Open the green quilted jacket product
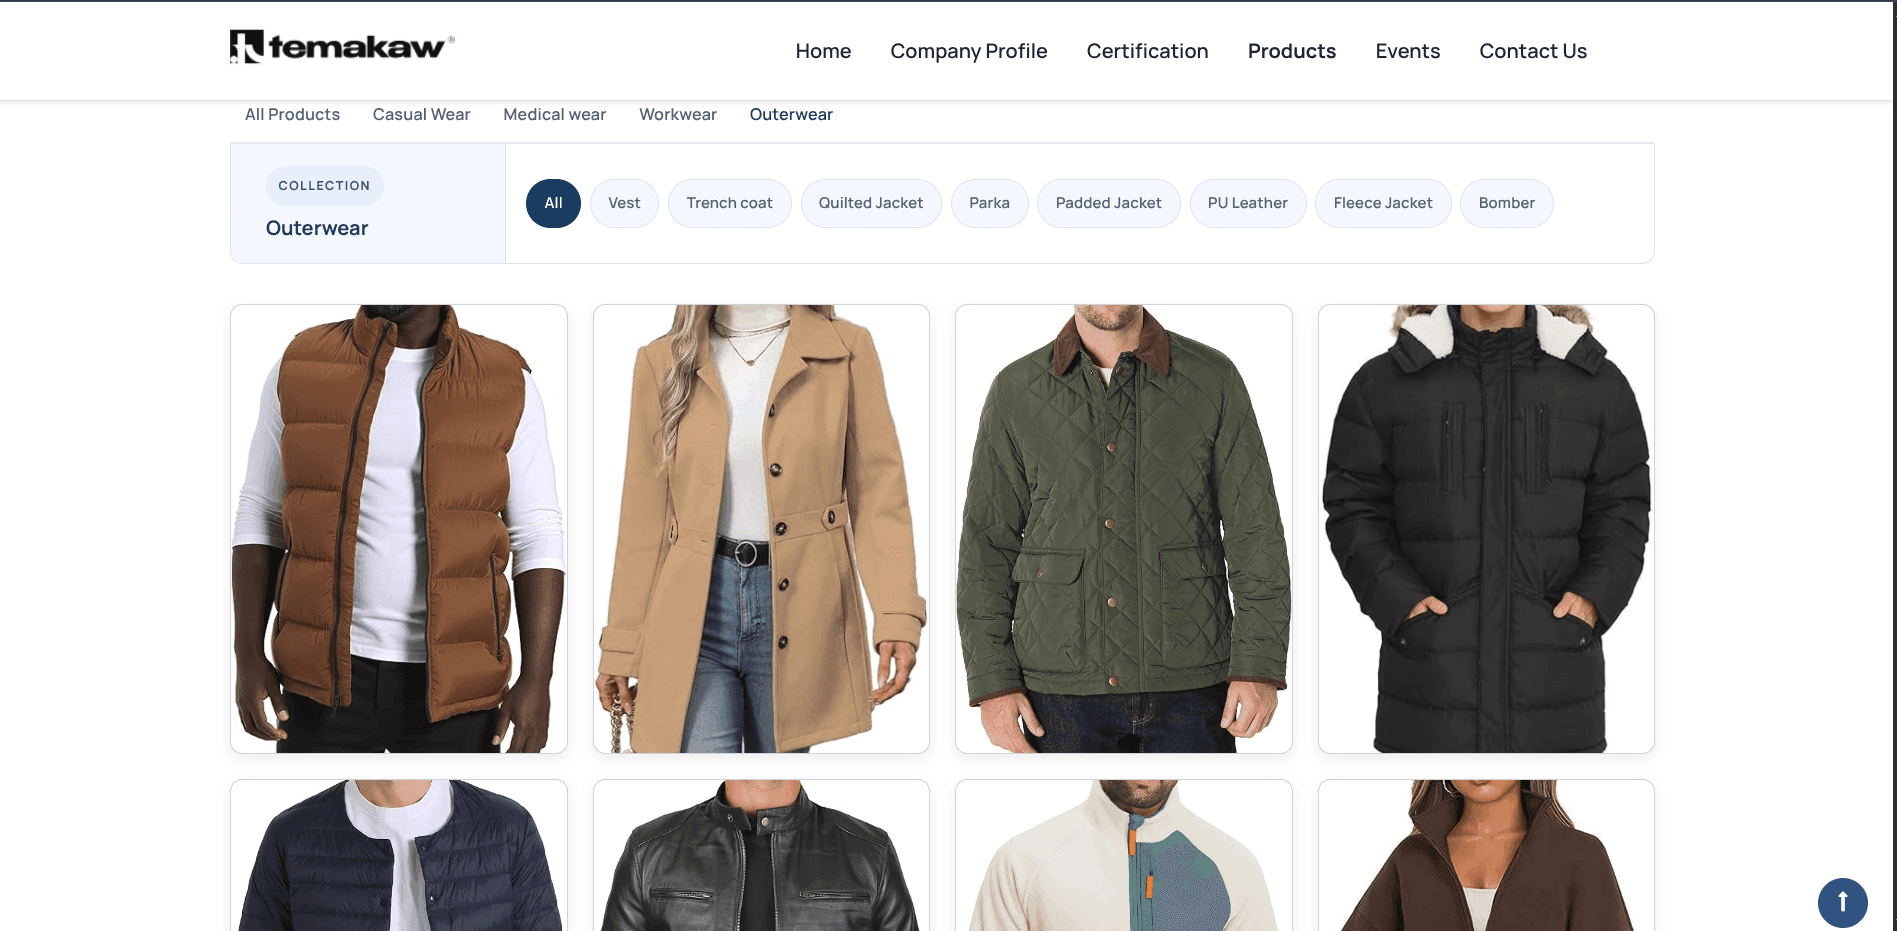 tap(1124, 529)
